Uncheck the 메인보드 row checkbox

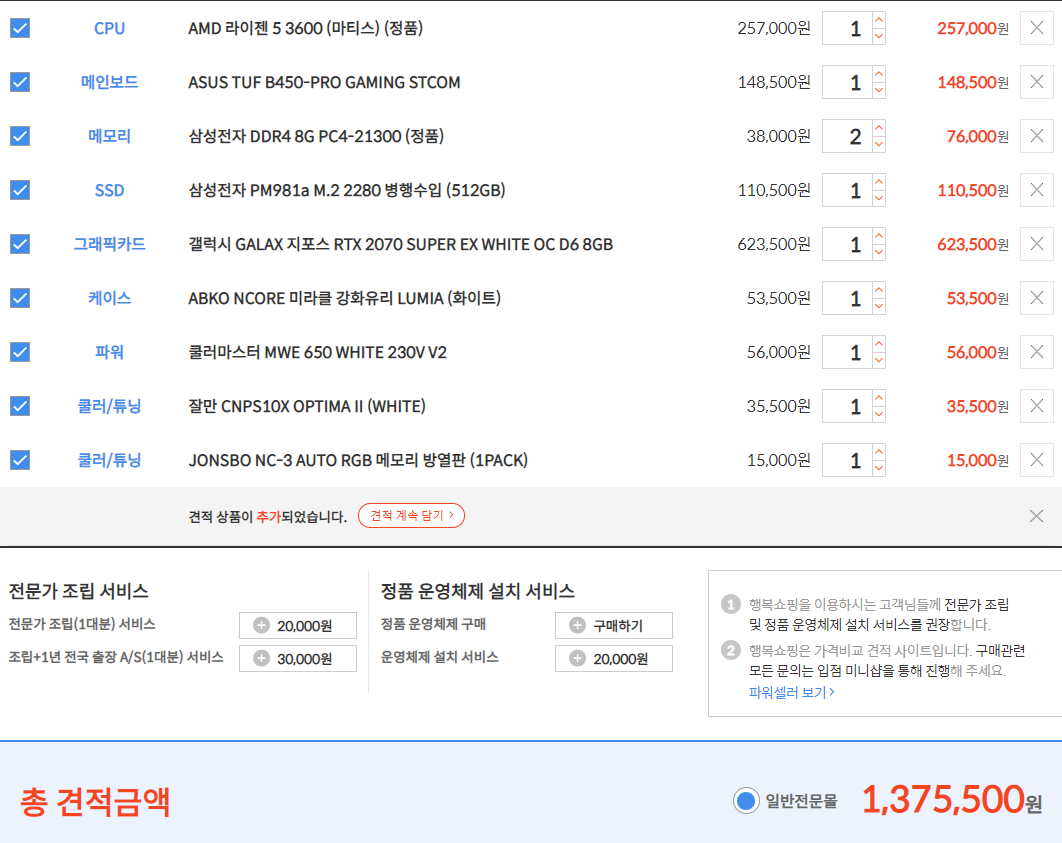pyautogui.click(x=20, y=83)
